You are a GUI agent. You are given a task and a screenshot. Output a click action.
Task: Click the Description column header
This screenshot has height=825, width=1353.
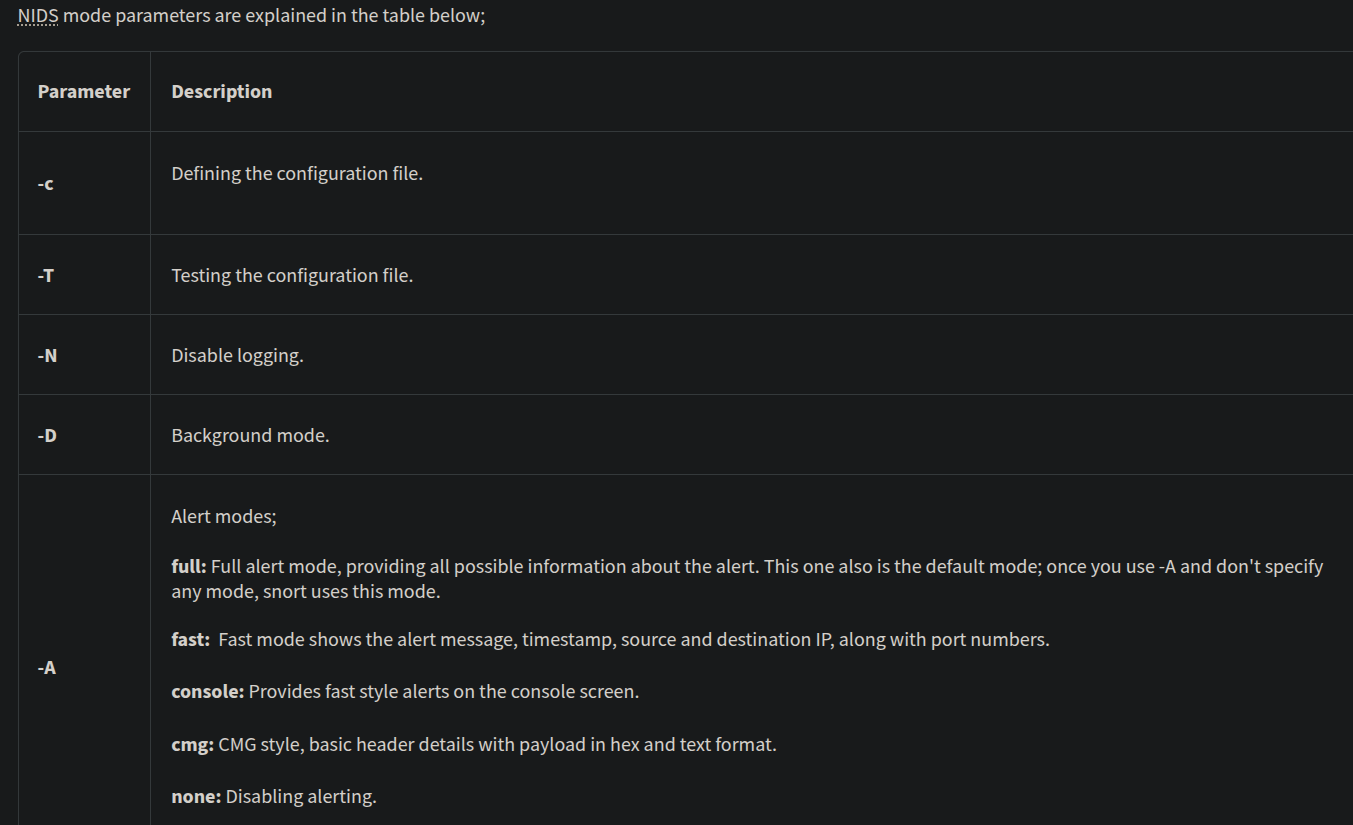[x=221, y=92]
